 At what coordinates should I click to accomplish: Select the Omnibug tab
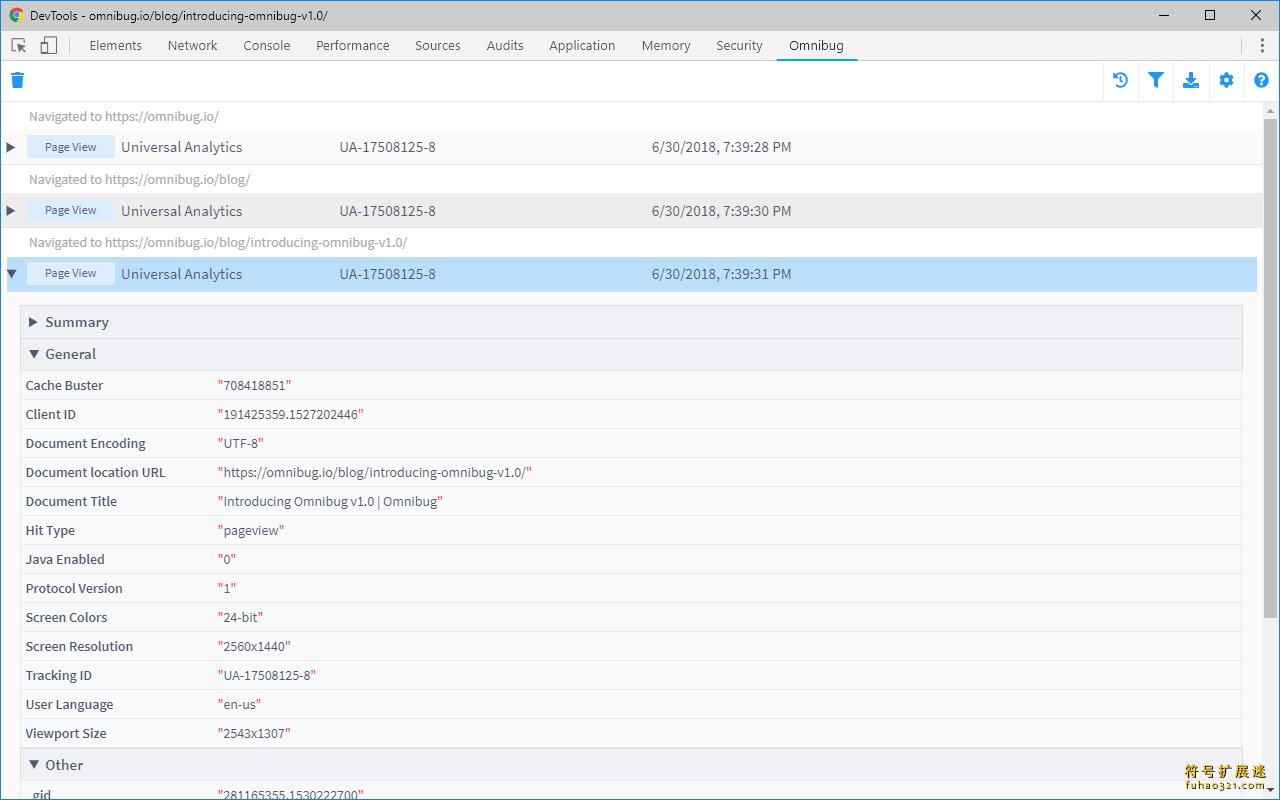(x=817, y=45)
